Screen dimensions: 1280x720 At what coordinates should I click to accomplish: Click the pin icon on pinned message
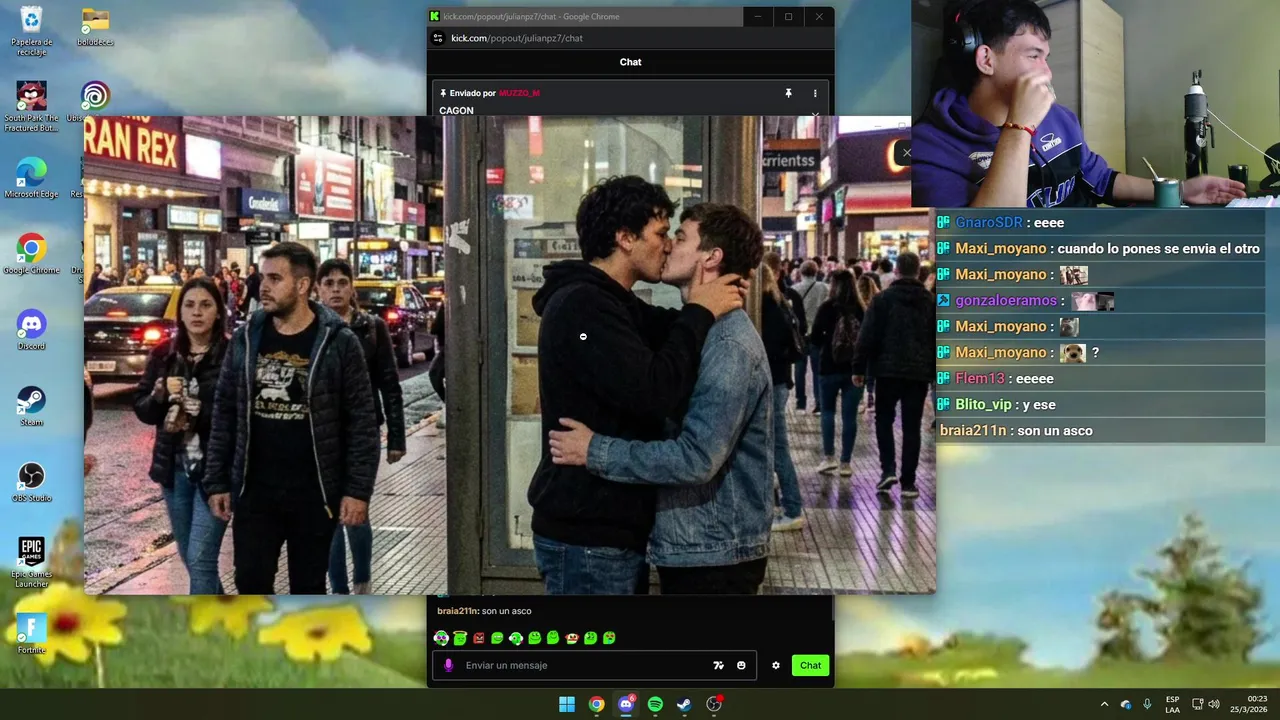click(x=788, y=93)
